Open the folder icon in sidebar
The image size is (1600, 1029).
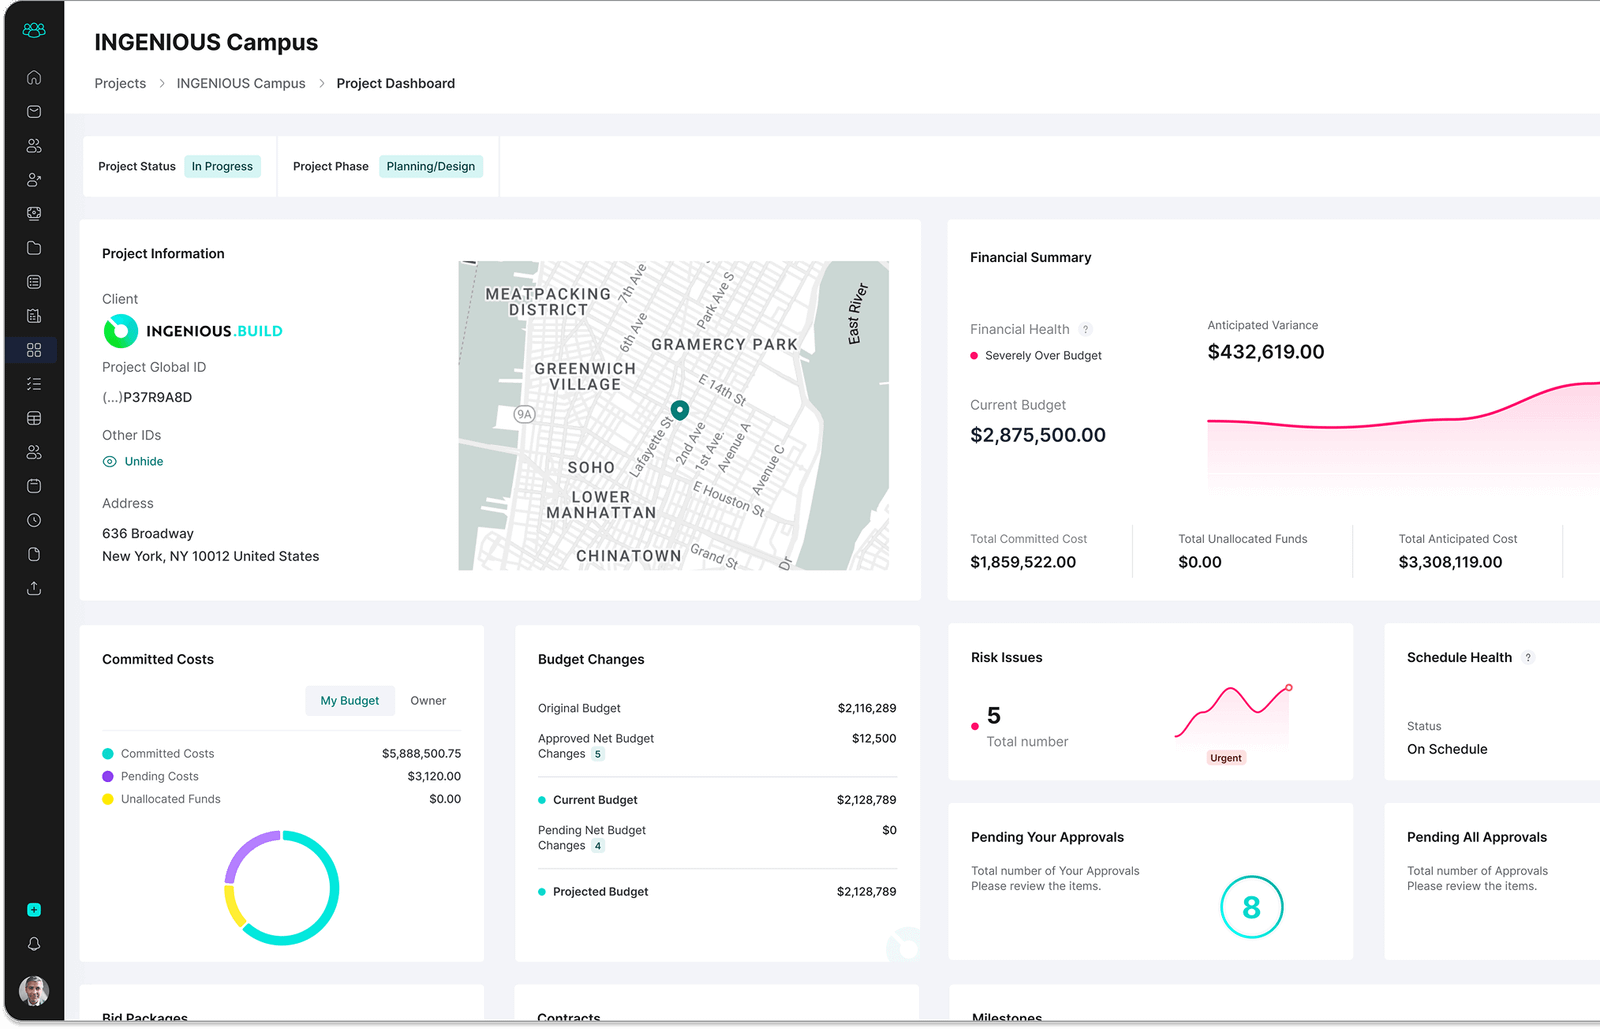[34, 248]
